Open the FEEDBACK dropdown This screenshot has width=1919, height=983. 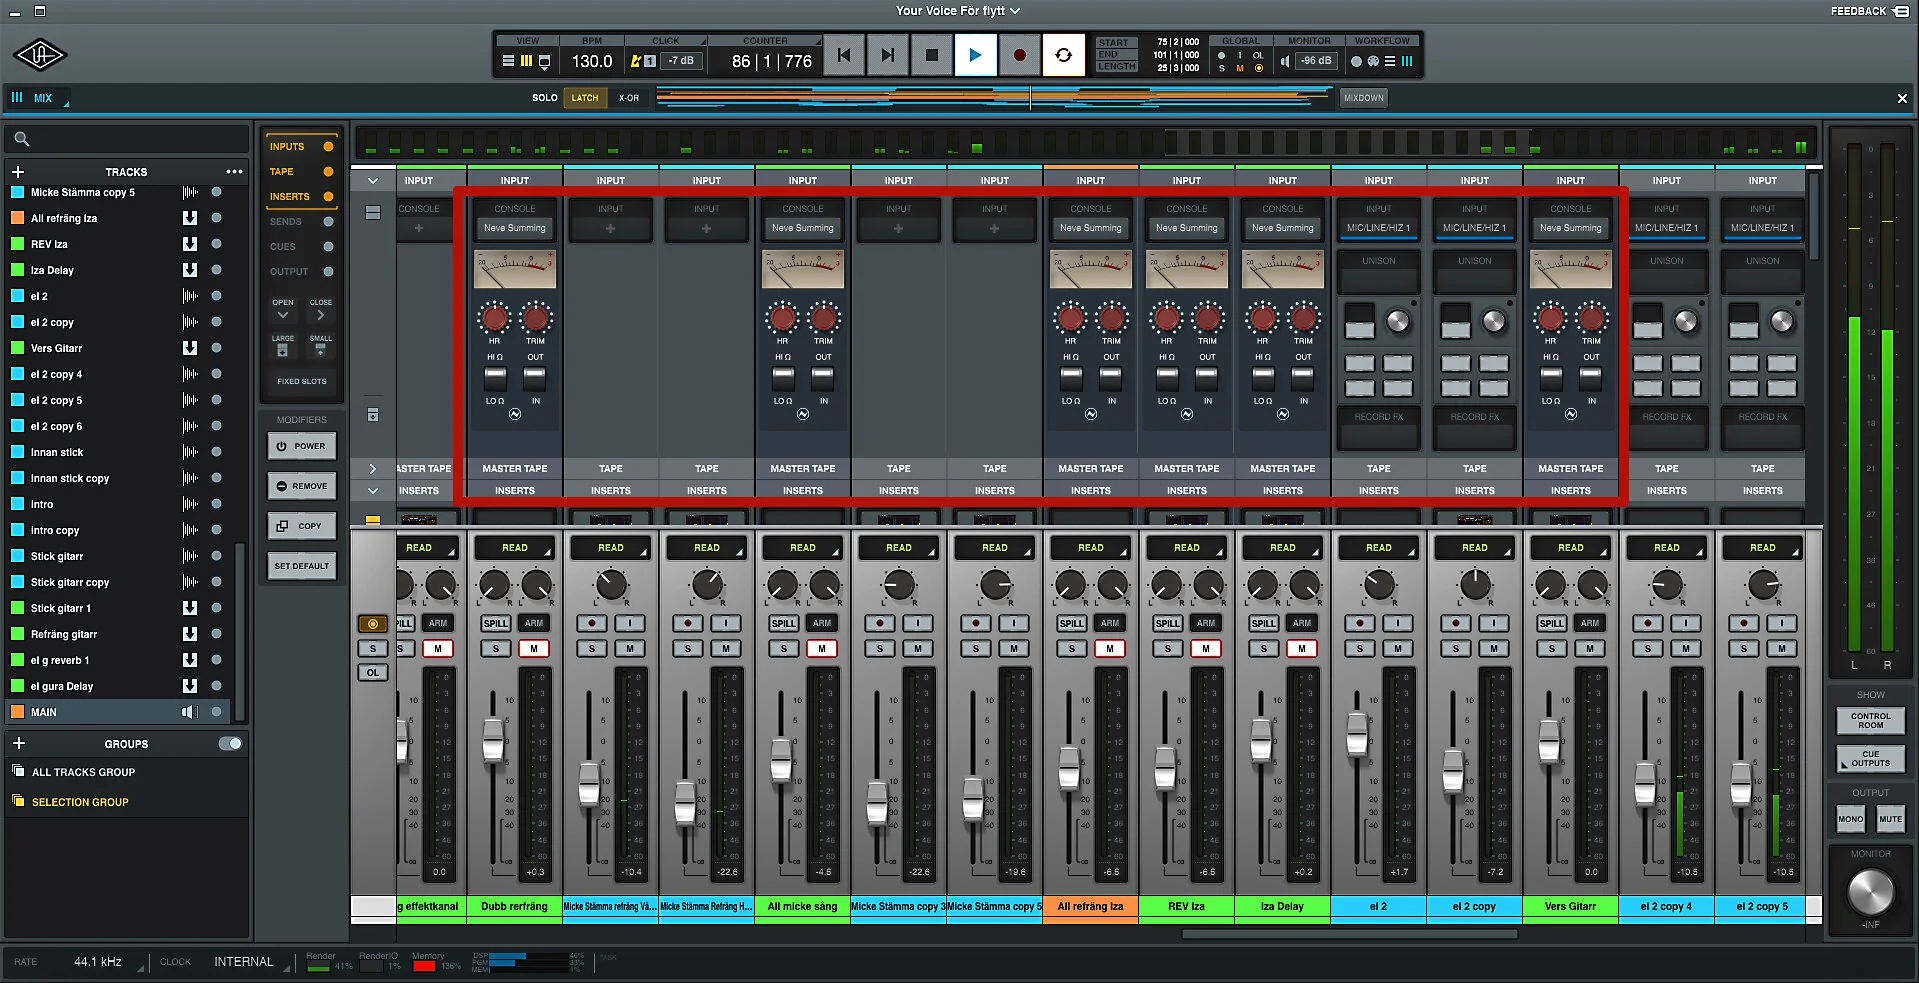click(x=1868, y=11)
